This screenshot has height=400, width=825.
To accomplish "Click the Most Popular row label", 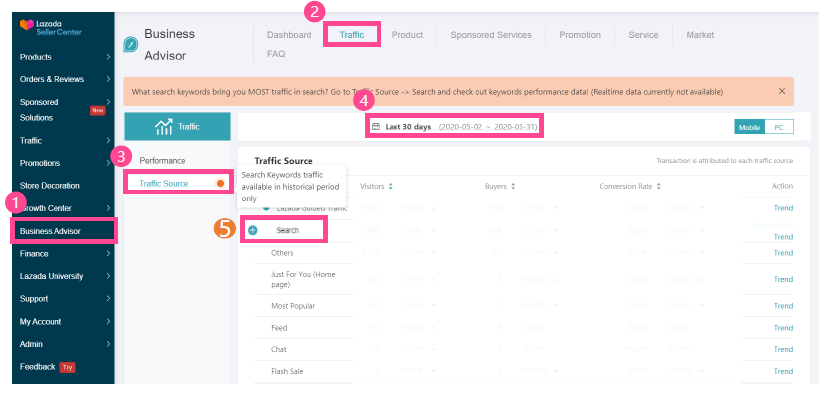I will [x=293, y=306].
